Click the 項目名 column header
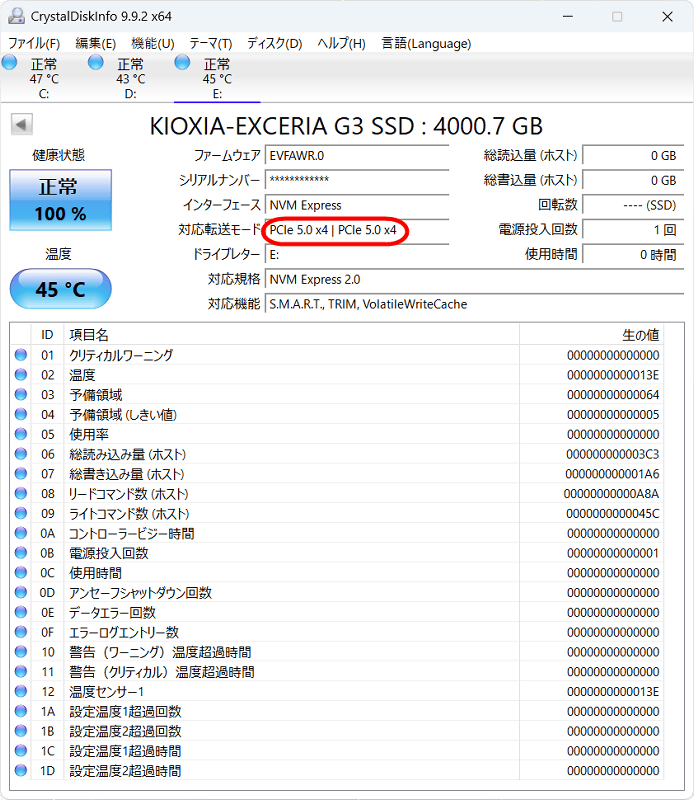 (x=291, y=335)
